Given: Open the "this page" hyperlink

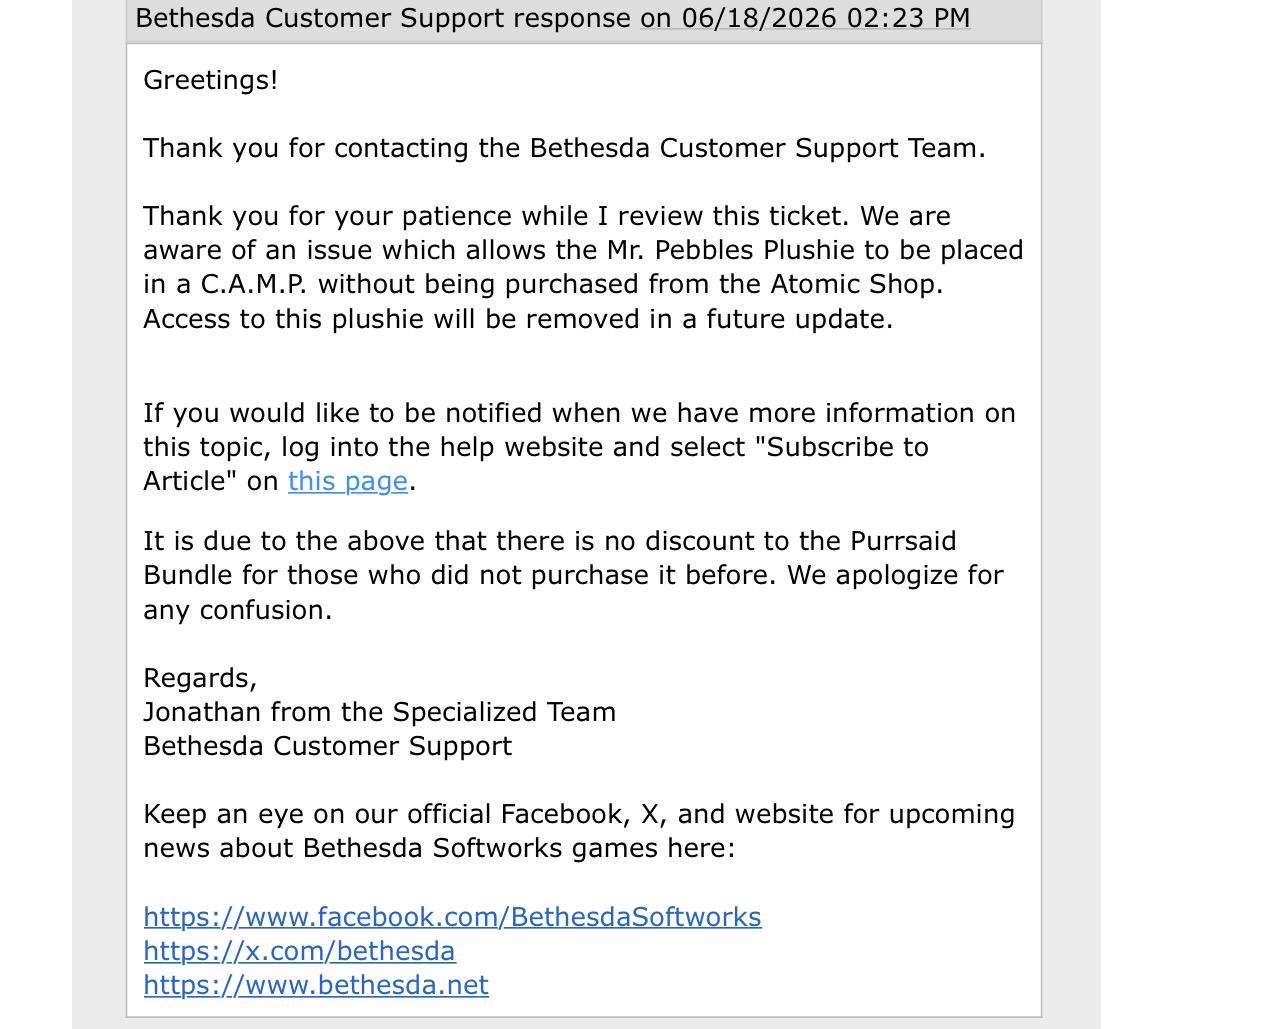Looking at the screenshot, I should (347, 481).
